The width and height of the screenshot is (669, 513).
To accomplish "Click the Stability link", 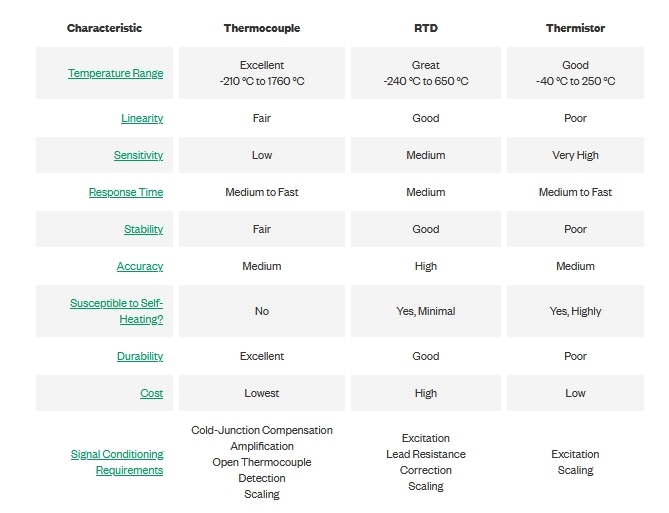I will 143,229.
